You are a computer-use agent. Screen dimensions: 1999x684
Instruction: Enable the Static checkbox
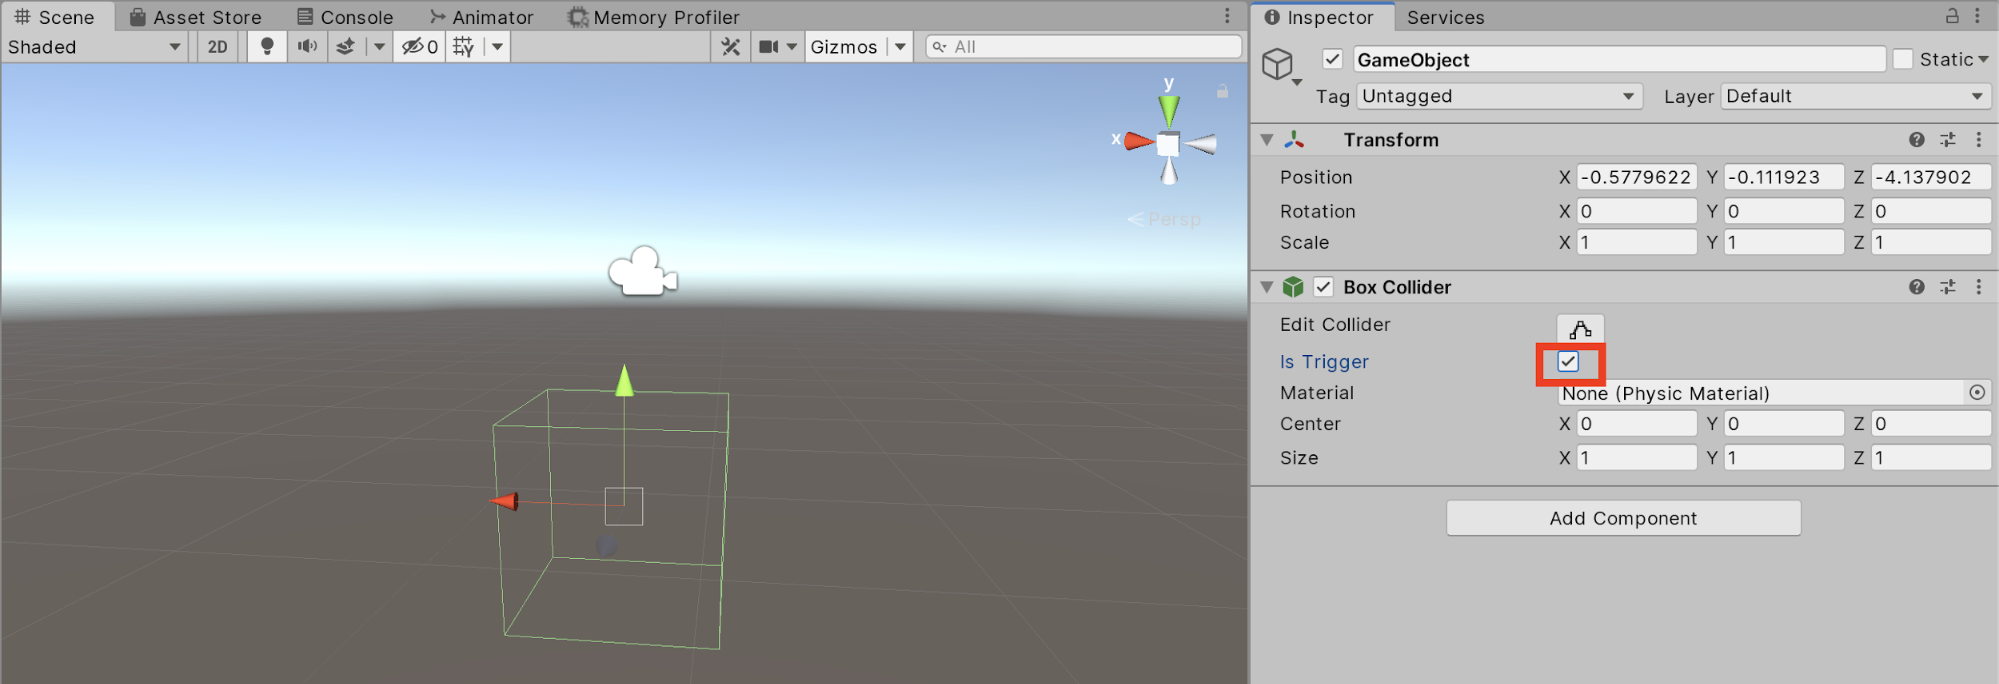pyautogui.click(x=1903, y=60)
